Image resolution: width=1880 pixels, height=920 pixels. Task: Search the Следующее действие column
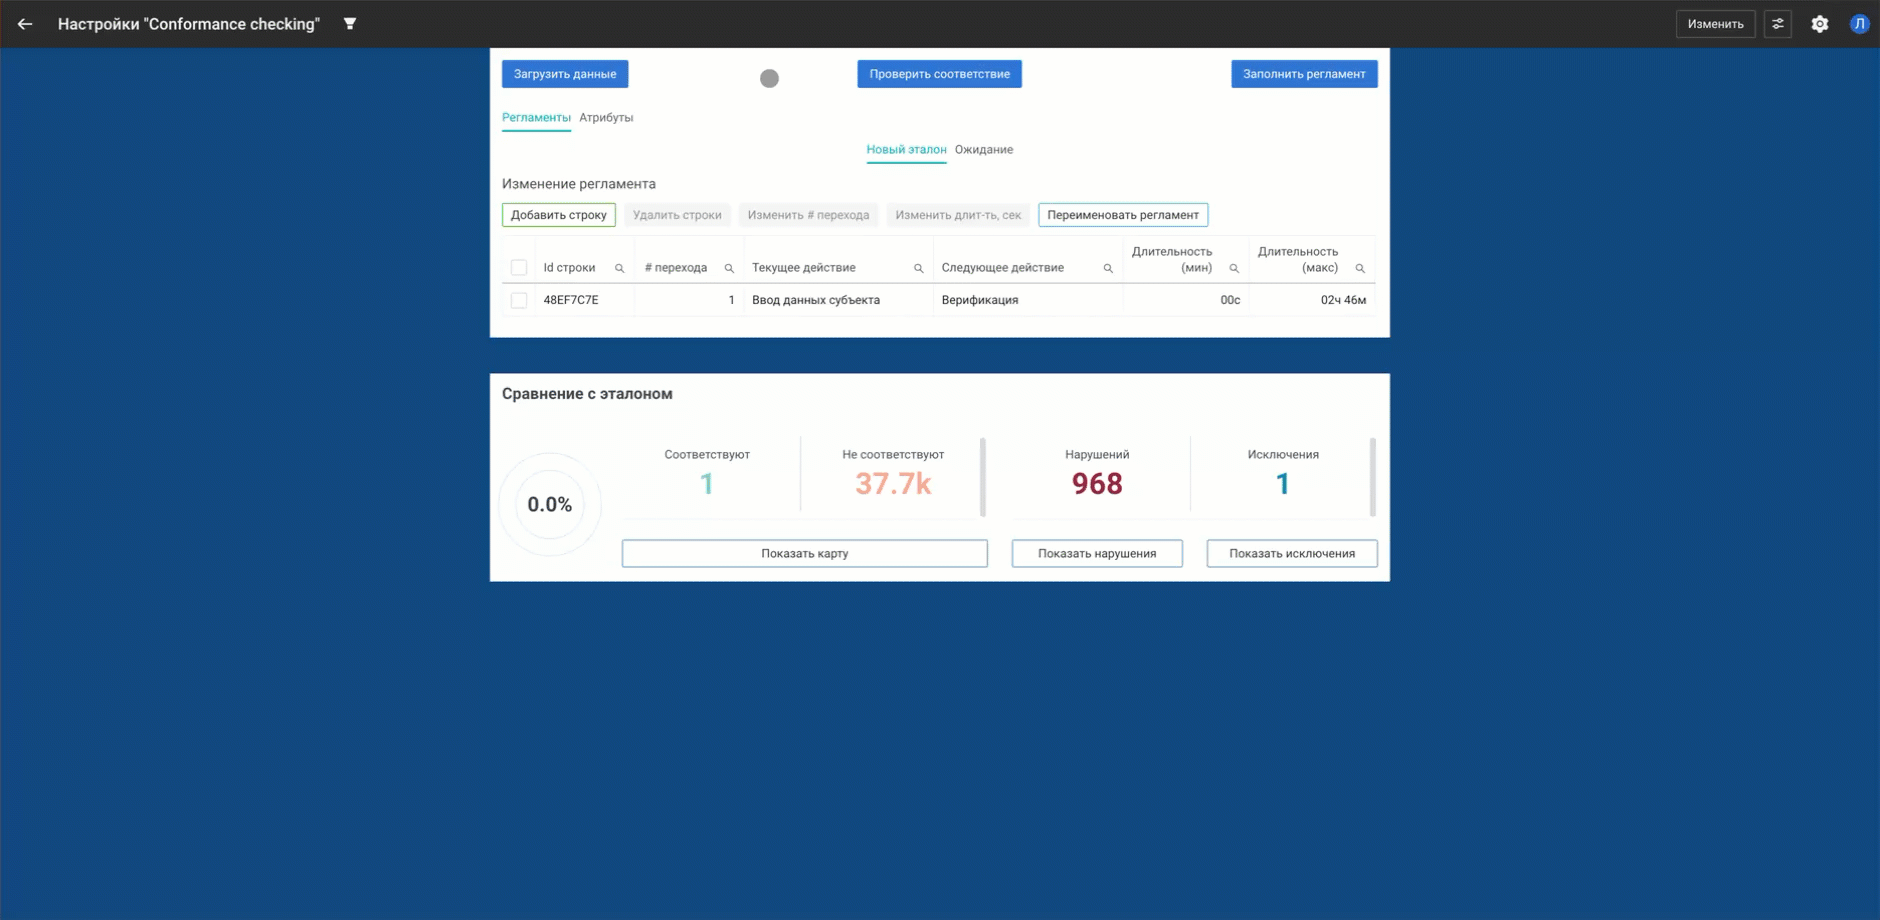pyautogui.click(x=1108, y=268)
